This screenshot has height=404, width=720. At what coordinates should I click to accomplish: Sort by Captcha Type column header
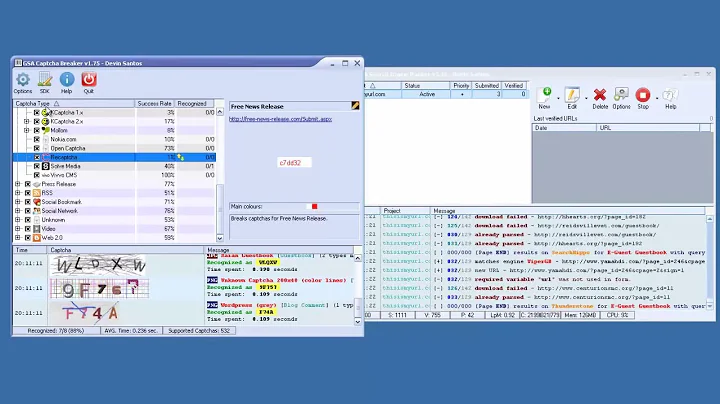tap(73, 104)
